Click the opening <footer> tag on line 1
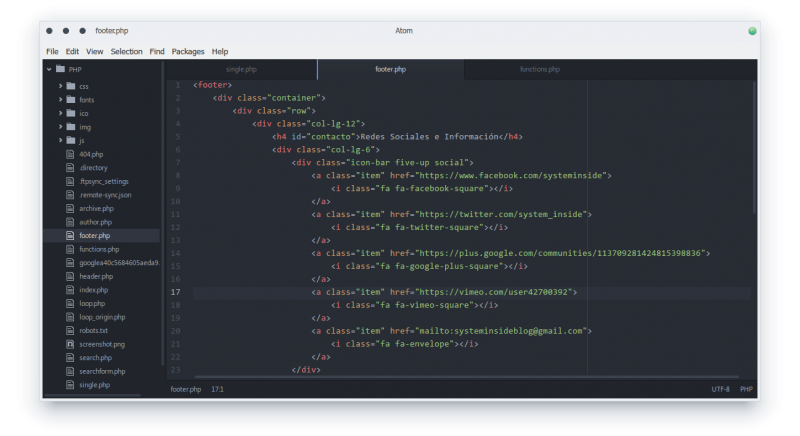The height and width of the screenshot is (436, 800). [212, 85]
